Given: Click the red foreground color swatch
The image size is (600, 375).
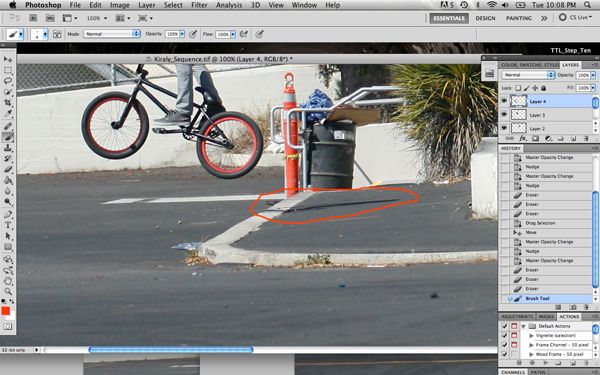Looking at the screenshot, I should click(x=5, y=311).
